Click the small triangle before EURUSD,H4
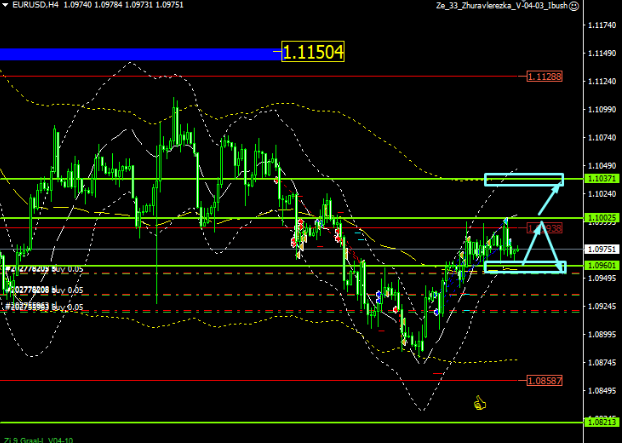This screenshot has width=623, height=446. (5, 6)
